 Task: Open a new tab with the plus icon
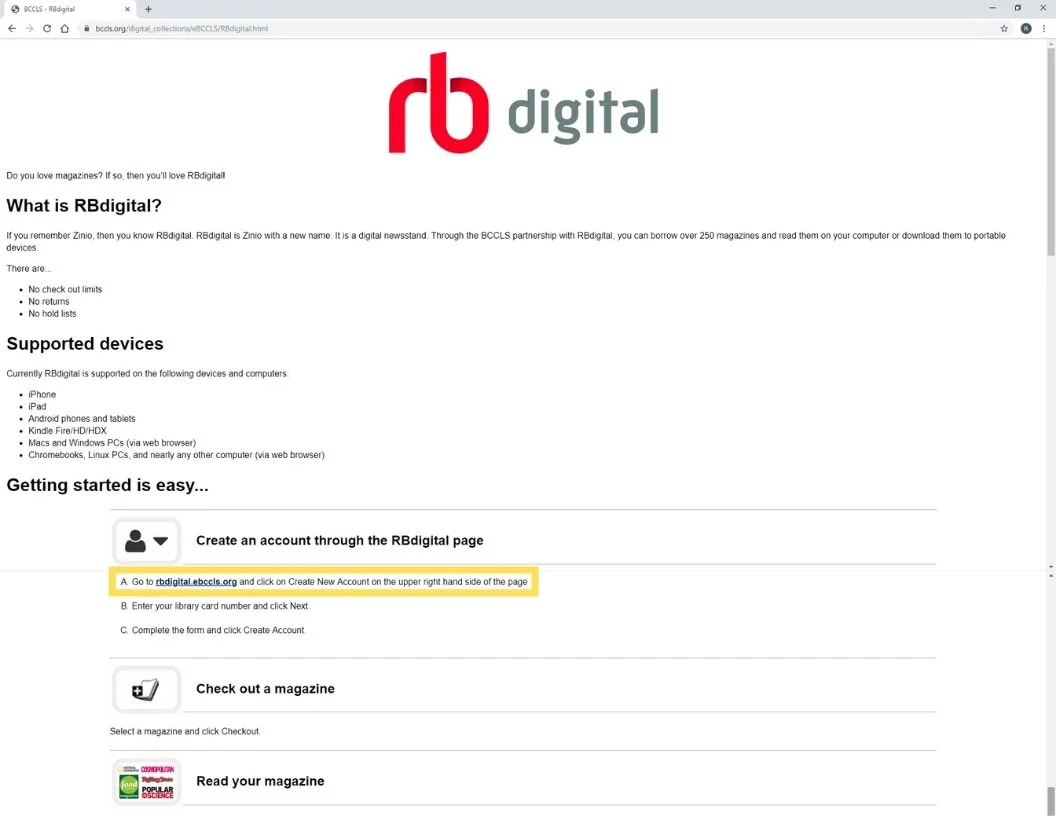148,9
